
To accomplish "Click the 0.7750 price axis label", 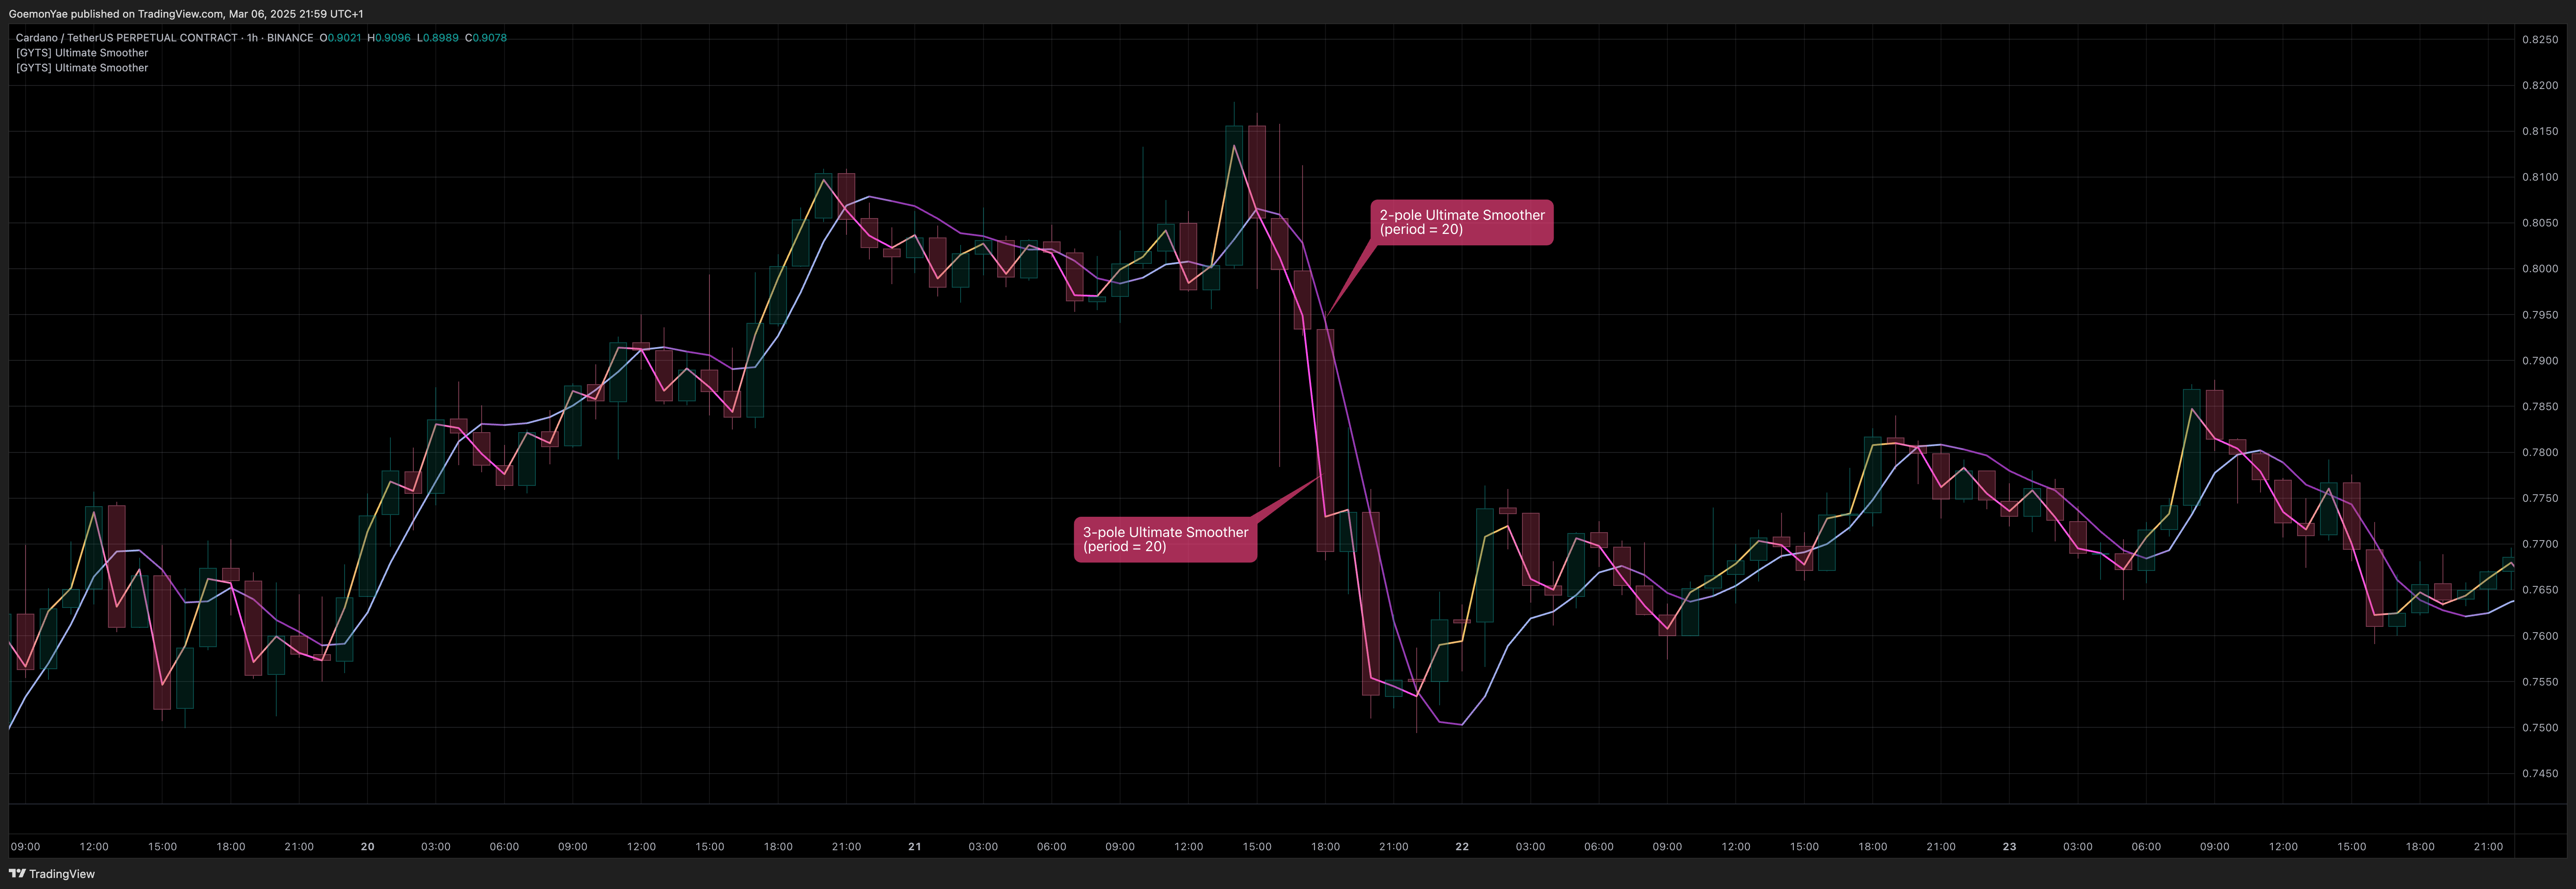I will pyautogui.click(x=2540, y=498).
